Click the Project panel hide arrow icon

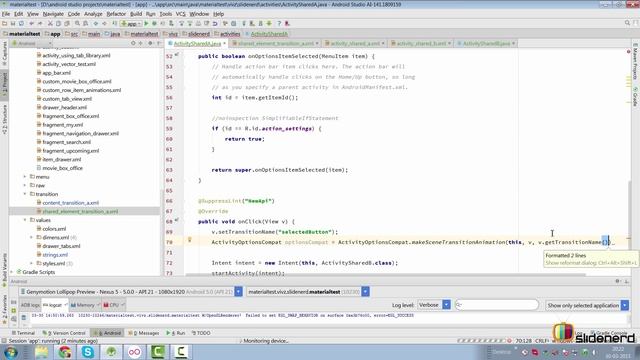point(158,43)
